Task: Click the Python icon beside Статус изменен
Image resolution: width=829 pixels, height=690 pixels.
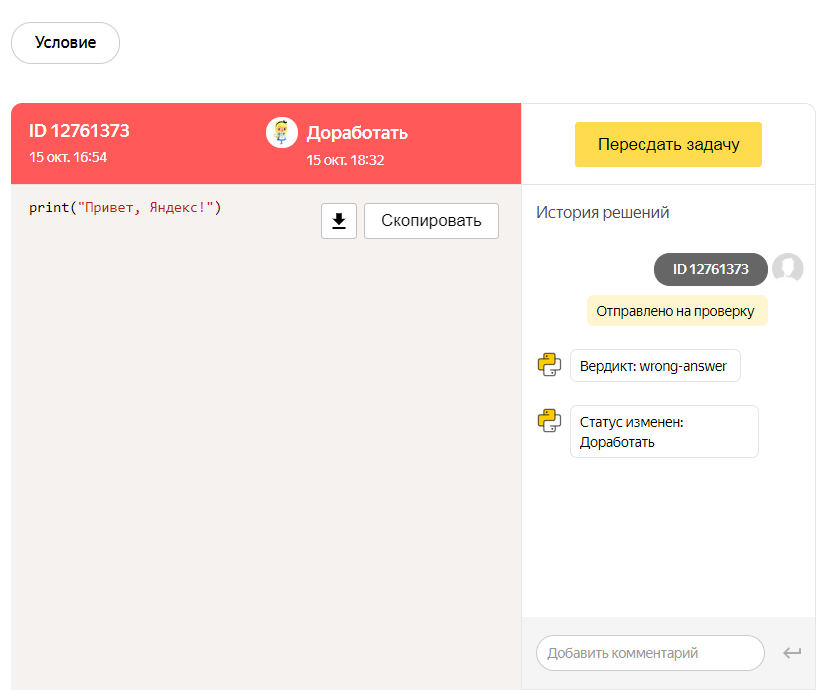Action: pos(549,421)
